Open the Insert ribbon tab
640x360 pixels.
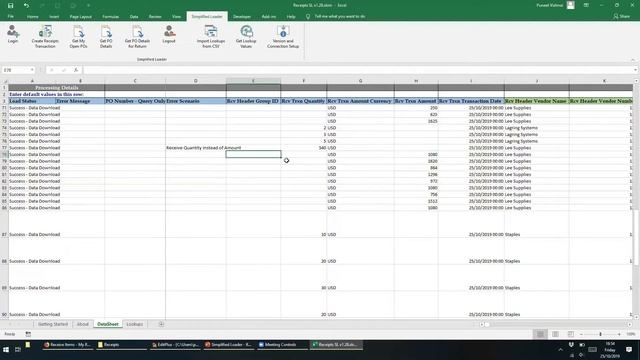click(54, 16)
